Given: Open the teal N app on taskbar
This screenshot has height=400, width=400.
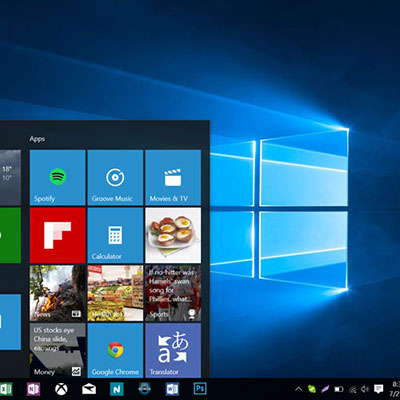Looking at the screenshot, I should 117,389.
